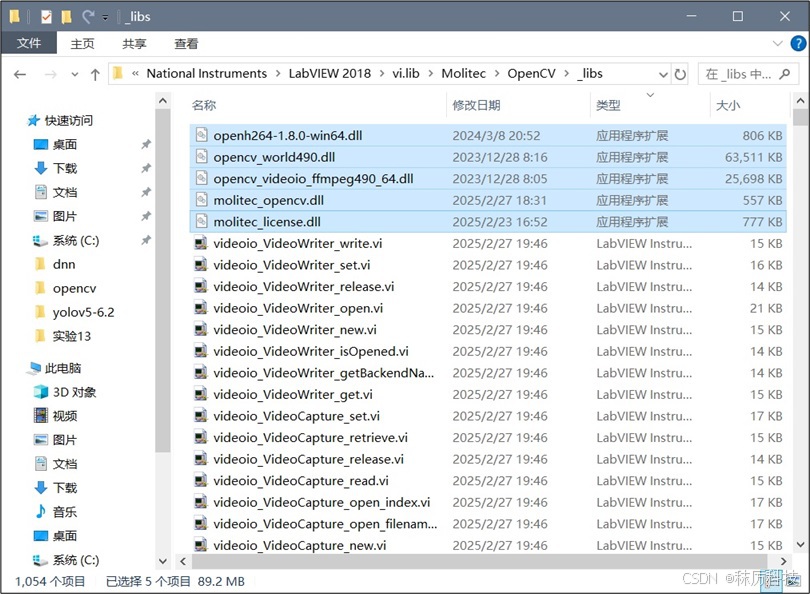The image size is (810, 594).
Task: Sort files by 修改日期 column
Action: coord(476,105)
